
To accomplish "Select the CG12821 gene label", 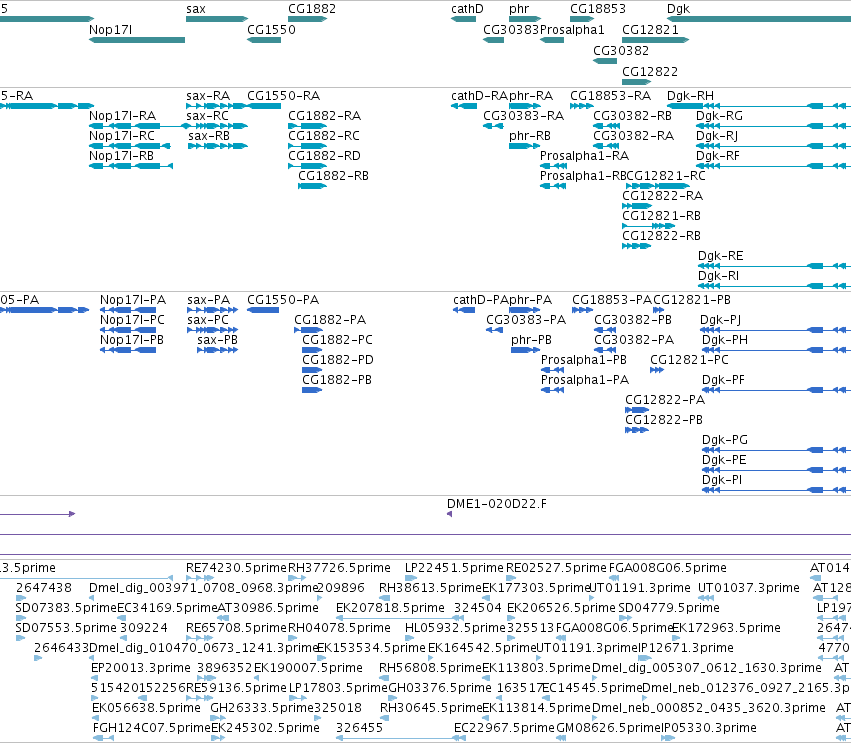I will [650, 29].
